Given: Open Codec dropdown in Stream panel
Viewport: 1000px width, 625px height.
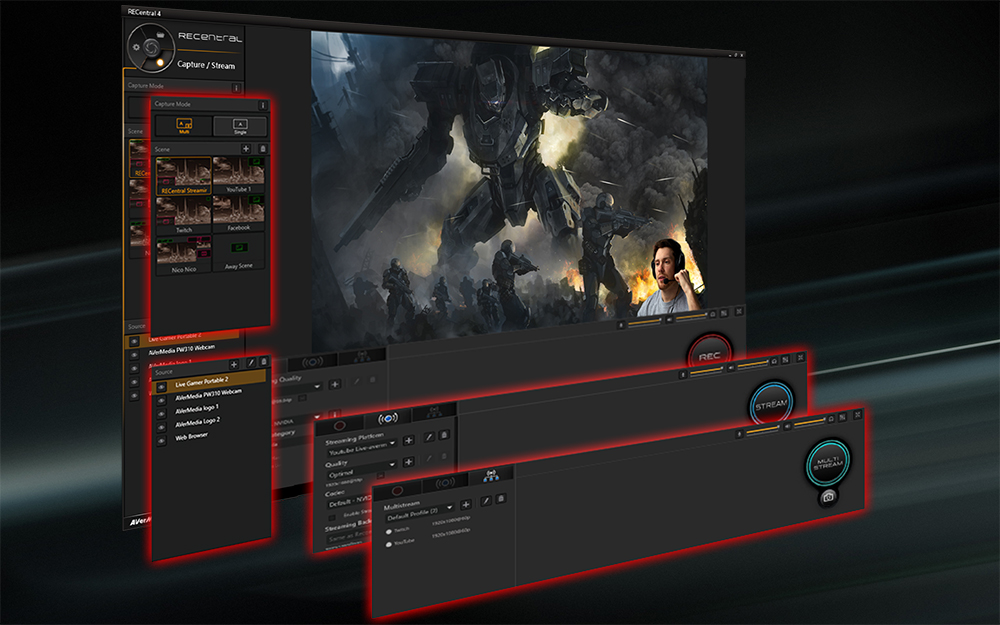Looking at the screenshot, I should [x=349, y=501].
